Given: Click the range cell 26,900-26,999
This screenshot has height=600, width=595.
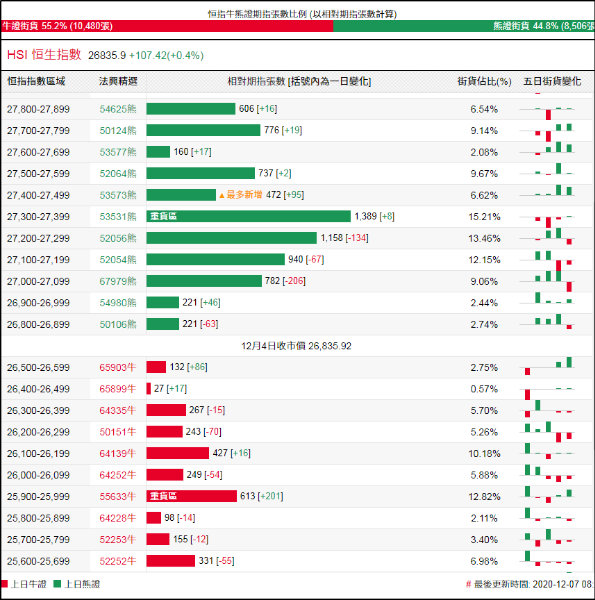Looking at the screenshot, I should pyautogui.click(x=38, y=303).
